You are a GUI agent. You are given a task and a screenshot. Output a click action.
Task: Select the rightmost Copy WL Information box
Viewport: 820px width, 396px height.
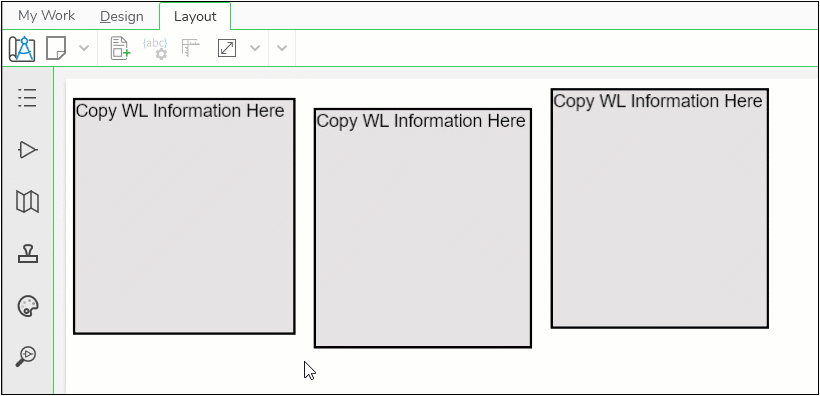(659, 208)
